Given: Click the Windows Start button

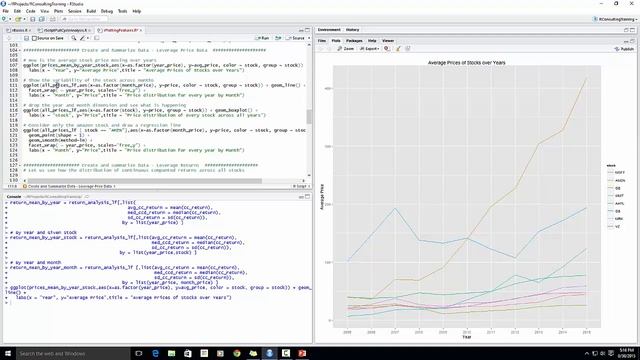Looking at the screenshot, I should click(x=8, y=353).
